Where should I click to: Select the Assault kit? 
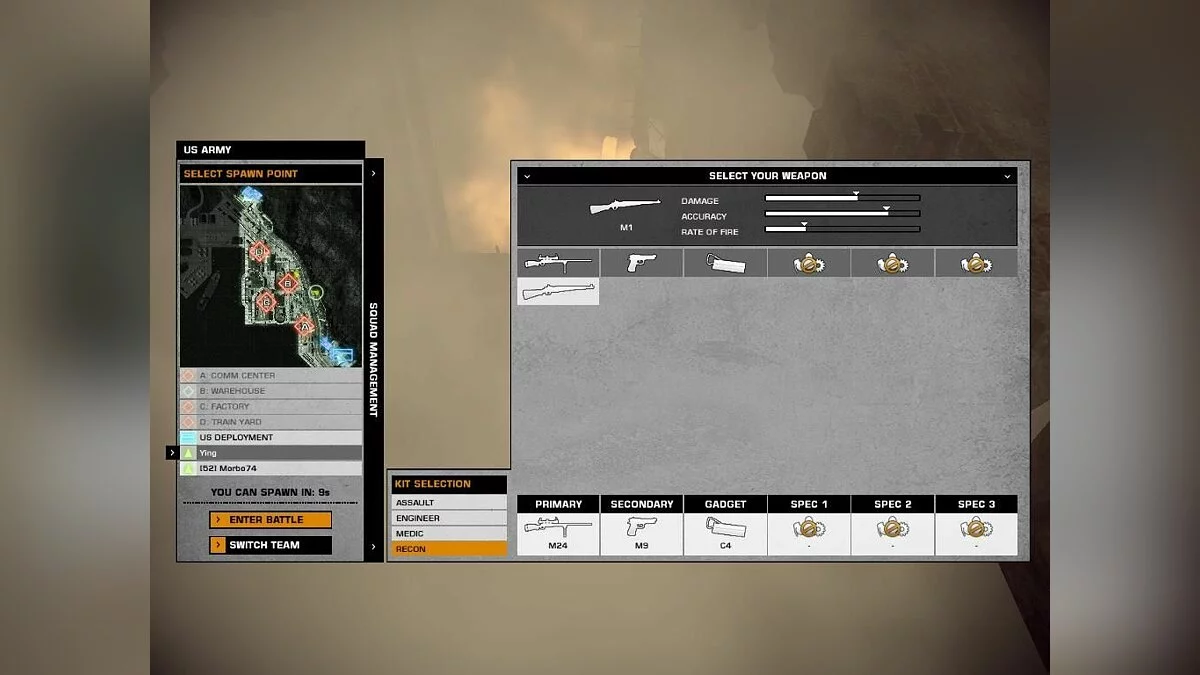[x=448, y=502]
